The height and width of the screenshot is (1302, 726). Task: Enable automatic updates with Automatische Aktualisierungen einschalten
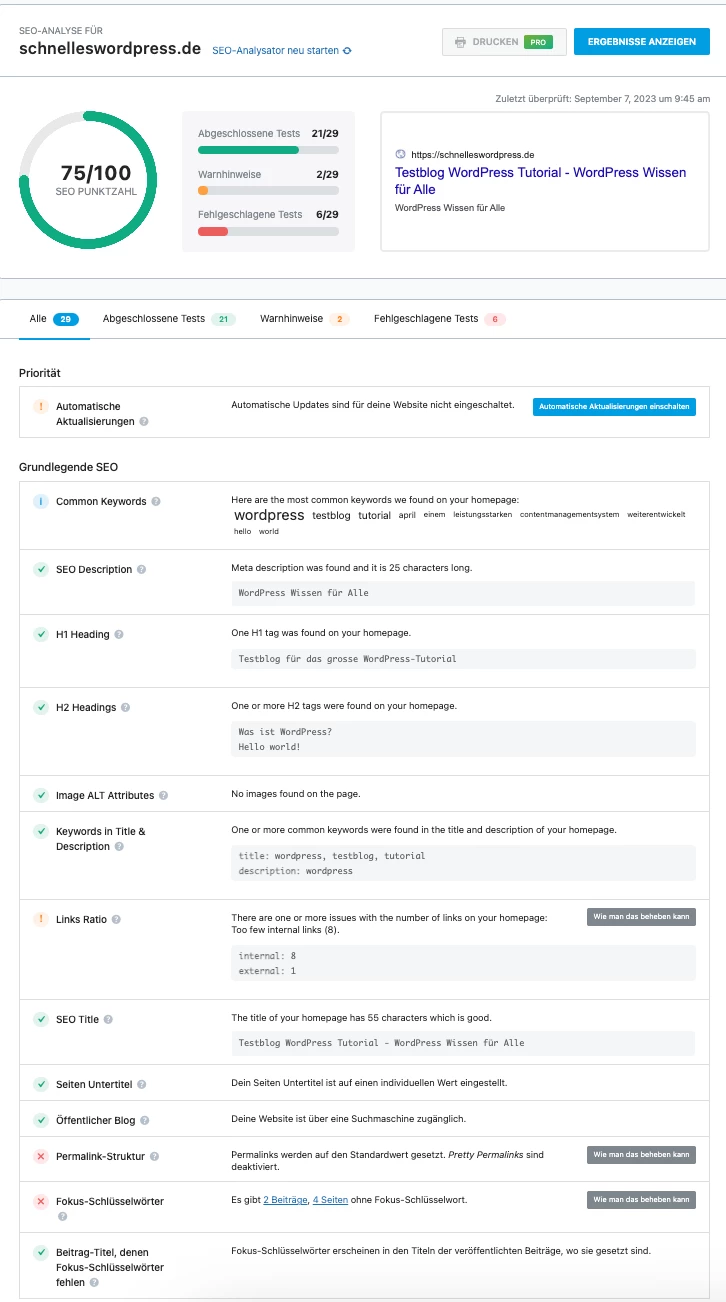(613, 407)
